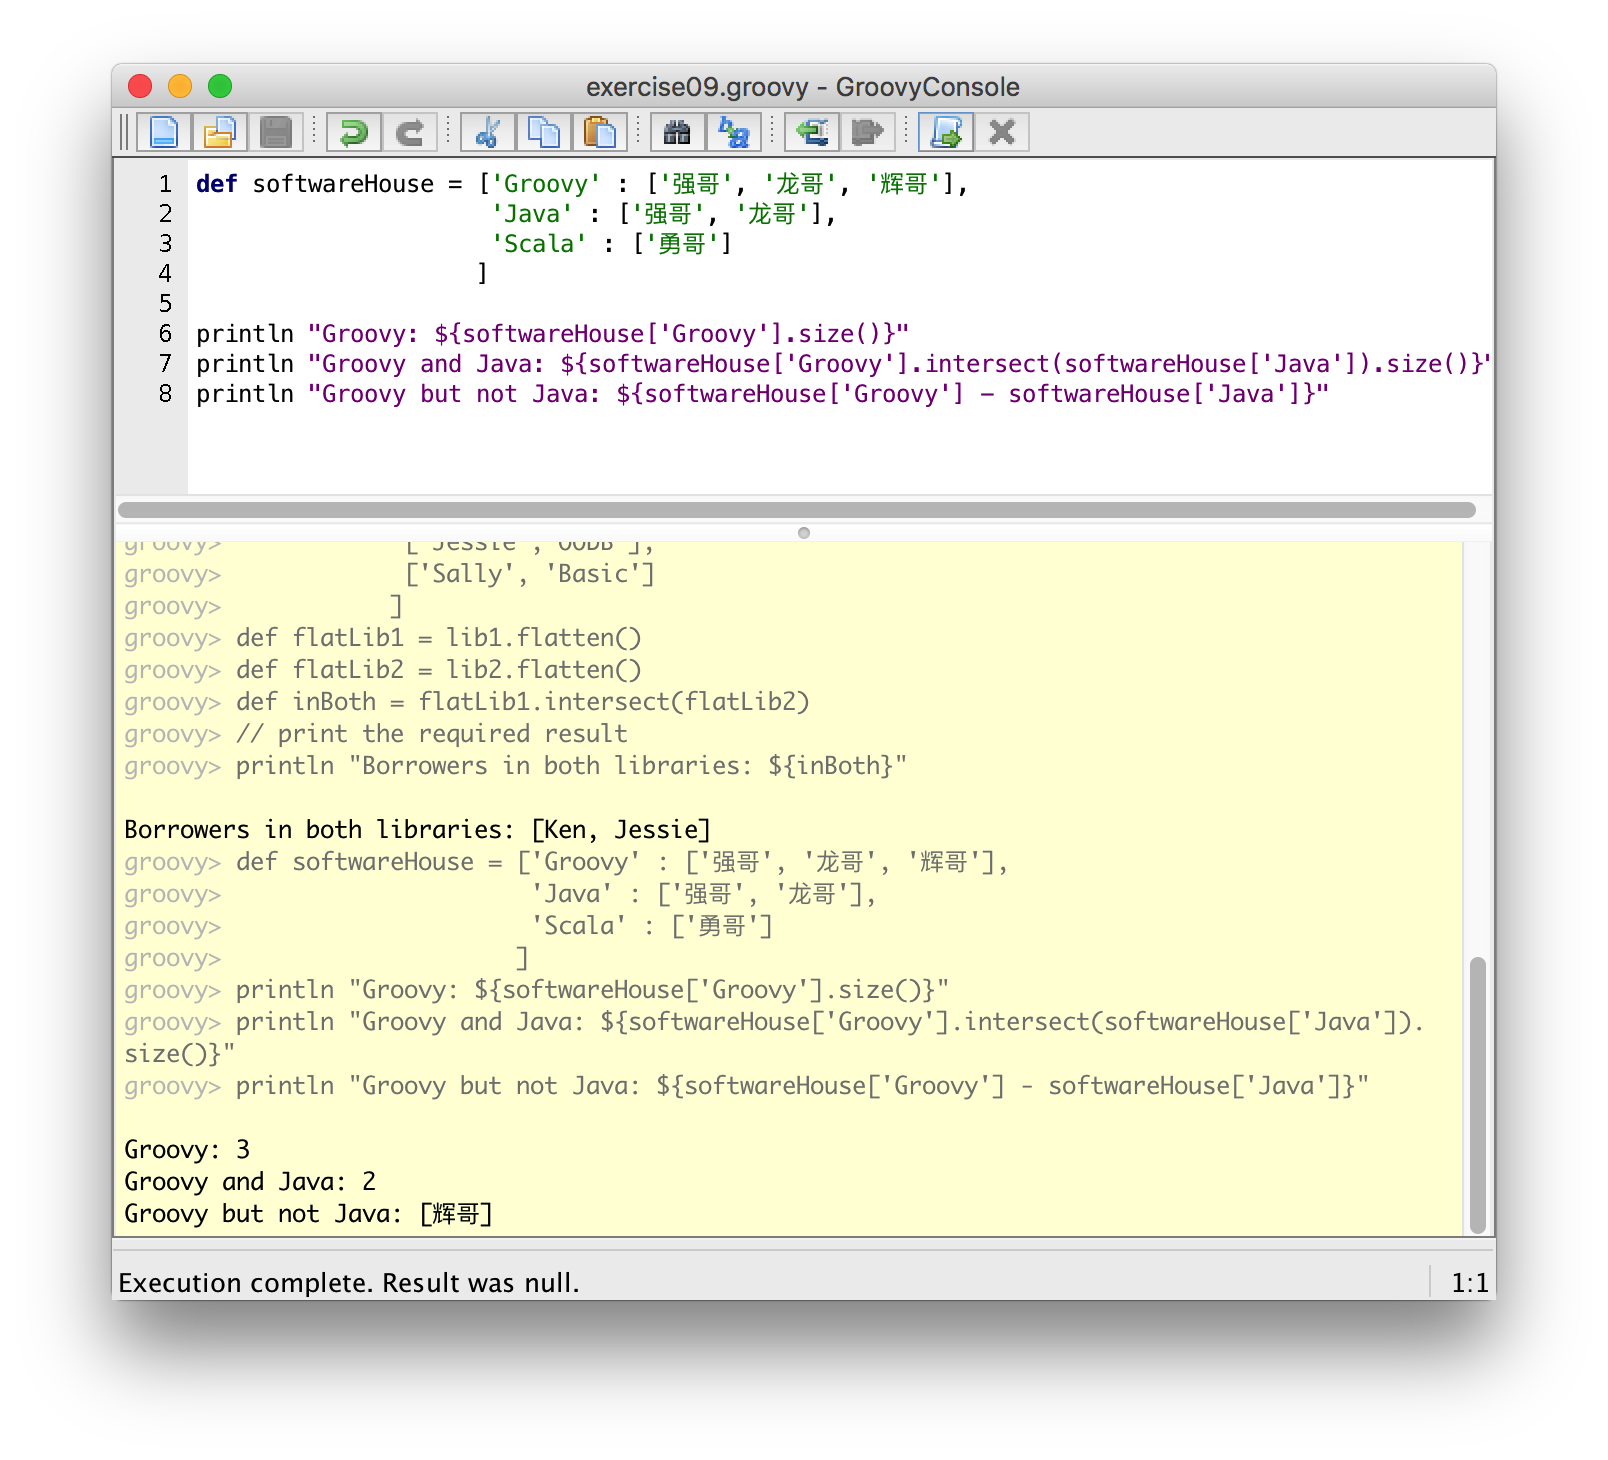Click the split pane divider handle
Image resolution: width=1608 pixels, height=1460 pixels.
804,533
